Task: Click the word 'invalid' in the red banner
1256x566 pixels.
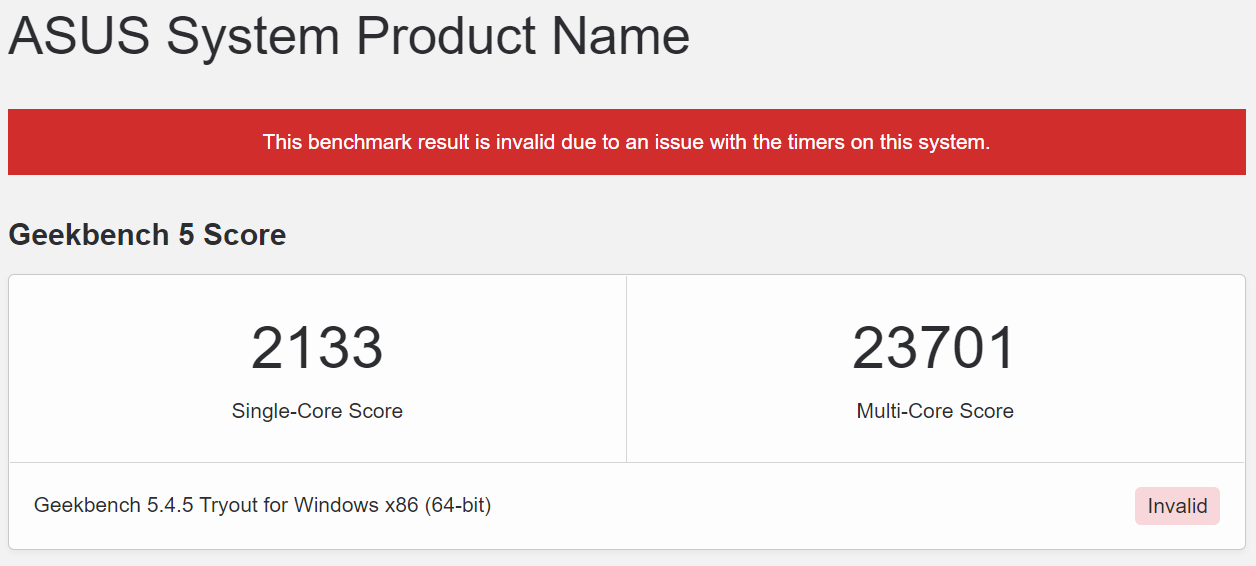Action: pos(525,142)
